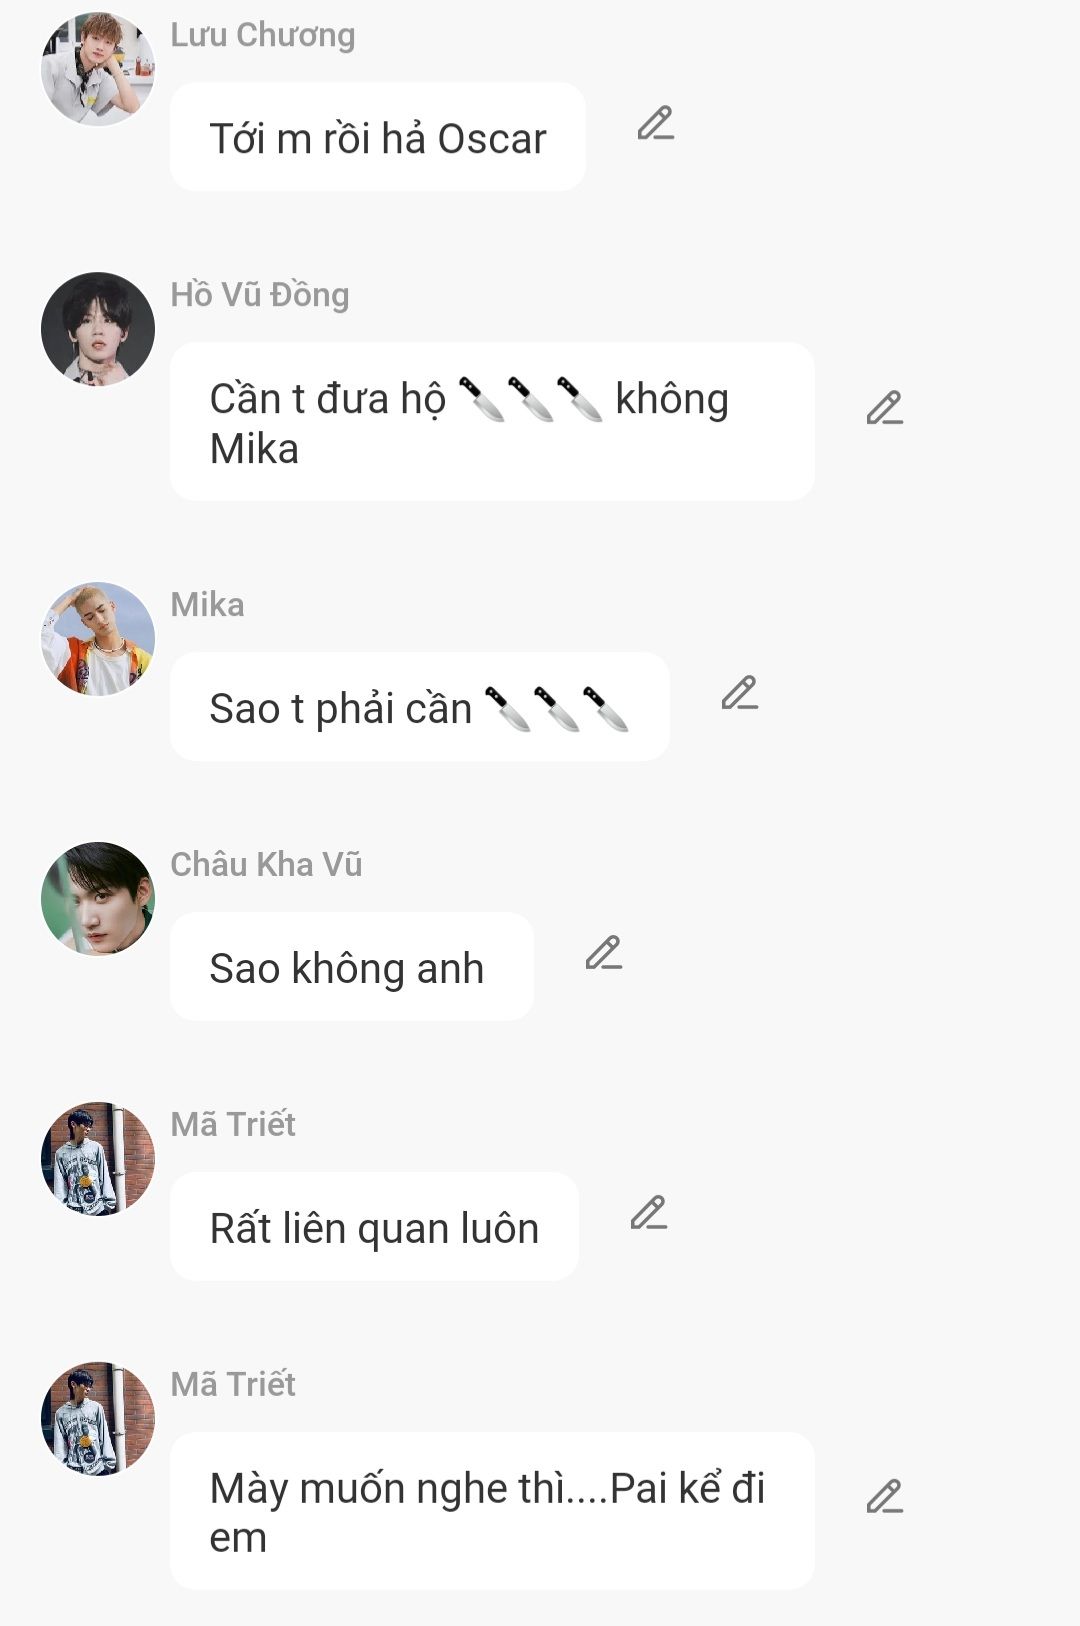Tap the "Rất liên quan luôn" bubble

(x=375, y=1227)
